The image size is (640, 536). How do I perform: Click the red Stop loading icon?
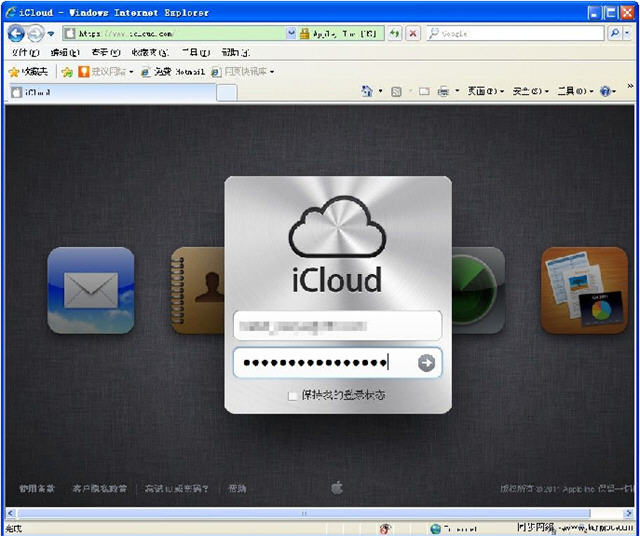click(413, 33)
